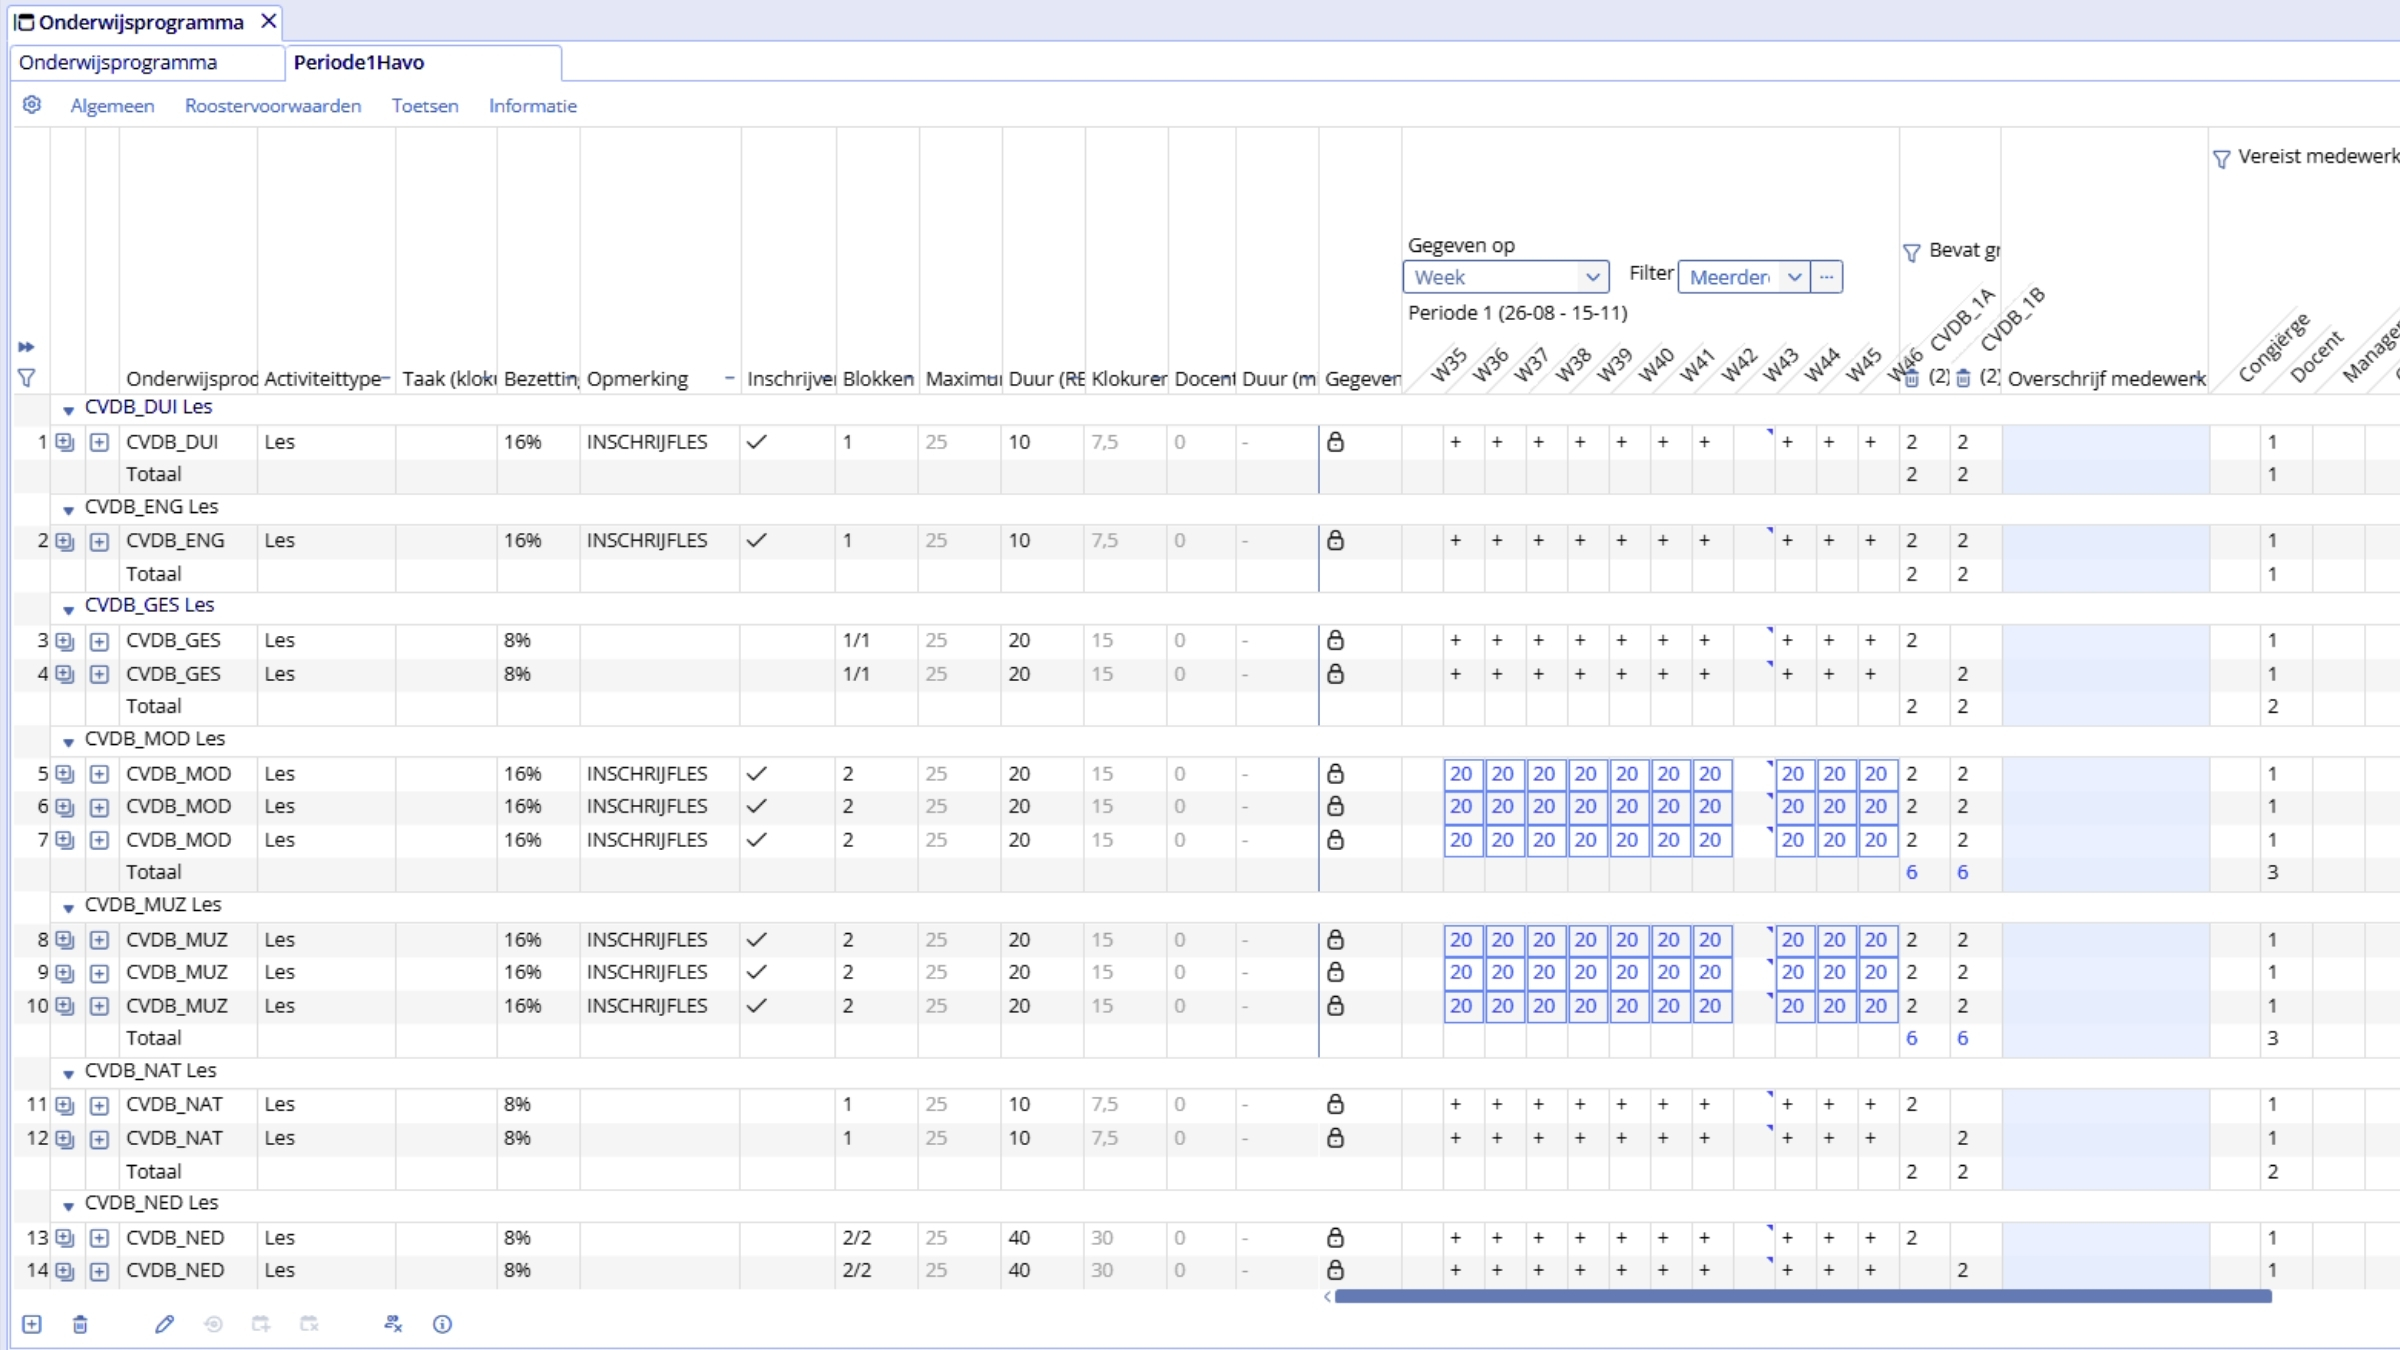Collapse the CVDB_MUZ Les group

tap(68, 908)
